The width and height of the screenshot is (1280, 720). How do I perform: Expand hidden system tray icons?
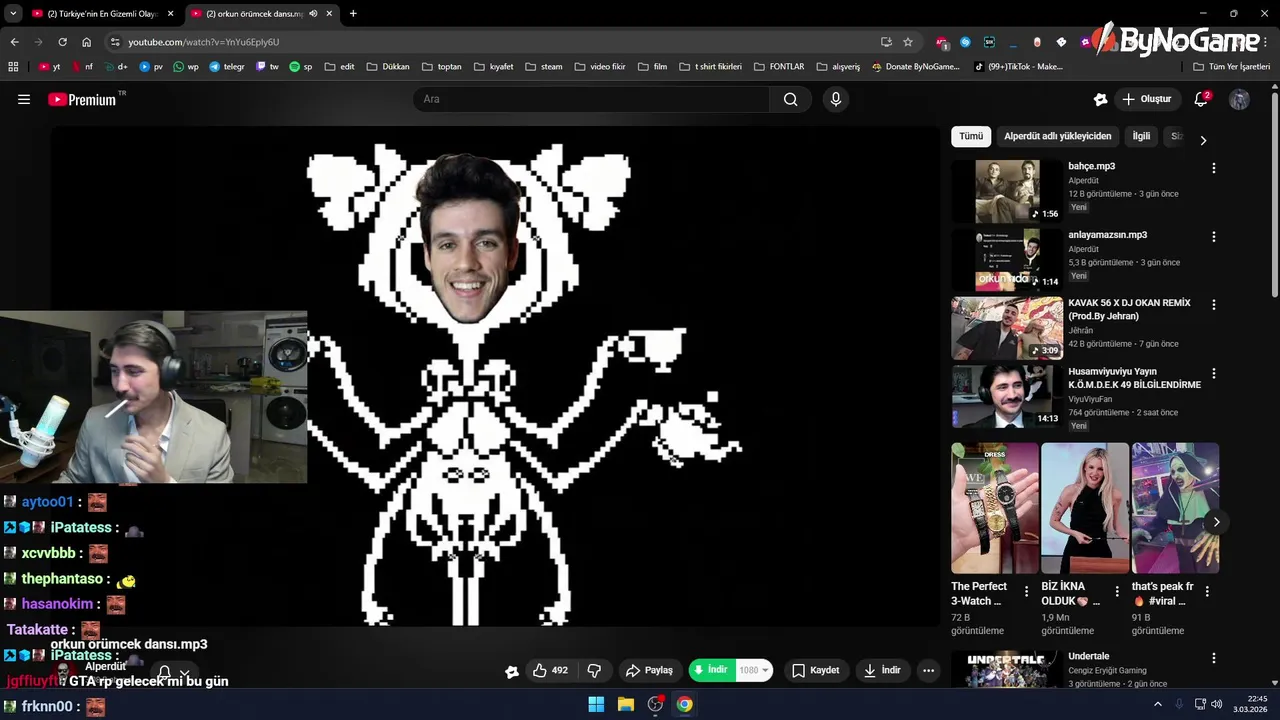pyautogui.click(x=1158, y=704)
